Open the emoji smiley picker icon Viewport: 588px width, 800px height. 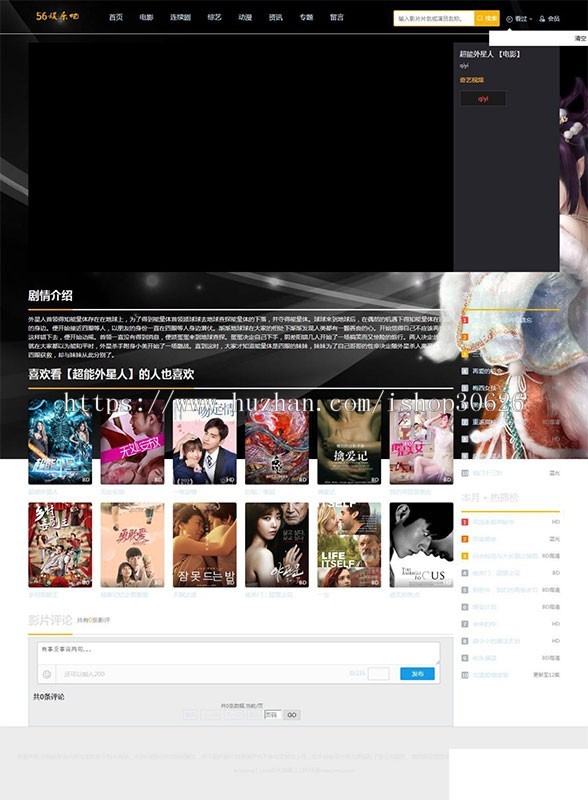point(46,674)
